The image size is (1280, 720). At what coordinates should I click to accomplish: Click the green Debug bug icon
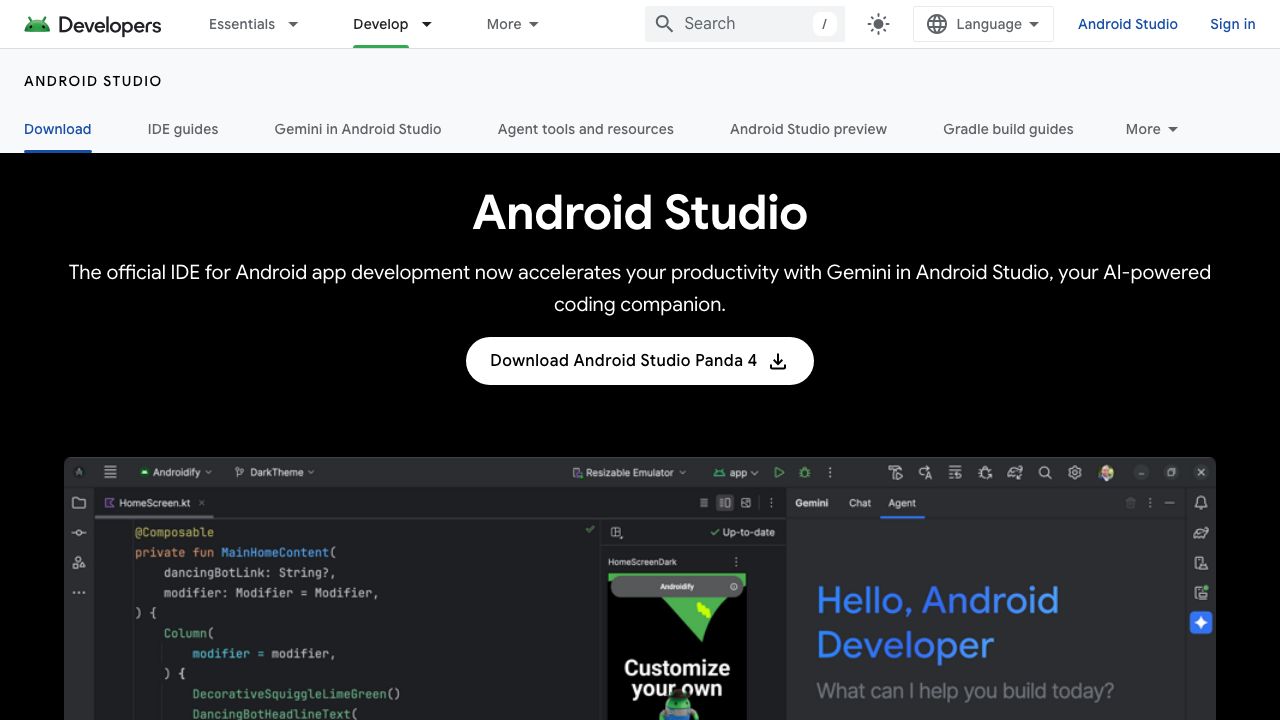pyautogui.click(x=804, y=472)
